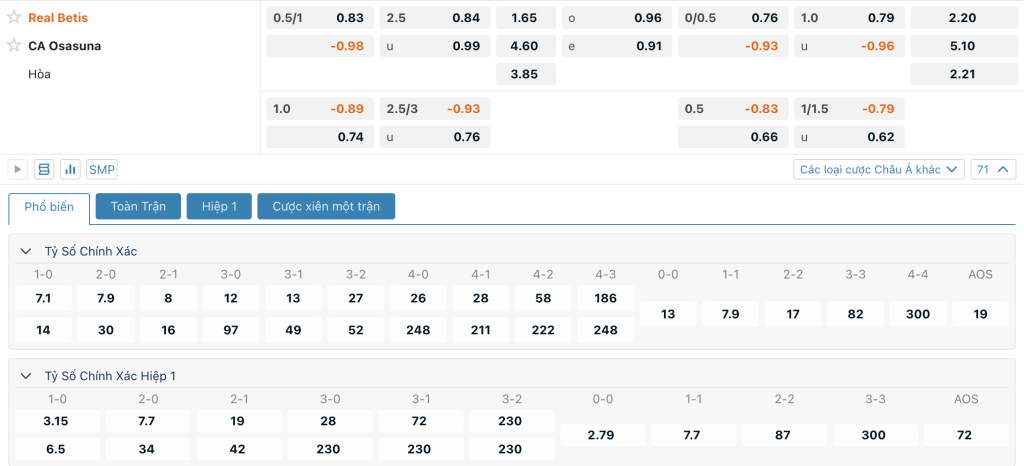Choose odd total at o 0.96
Screen dimensions: 1024x466
click(616, 18)
